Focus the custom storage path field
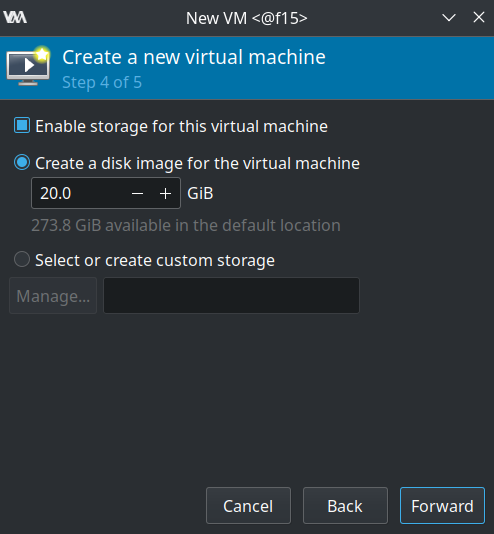 tap(232, 296)
